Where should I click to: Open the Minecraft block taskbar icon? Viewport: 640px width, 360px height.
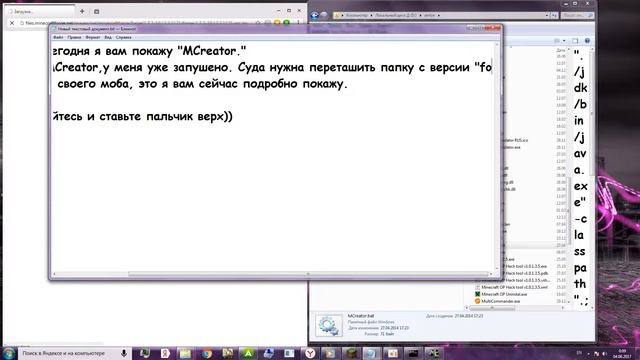pos(350,353)
